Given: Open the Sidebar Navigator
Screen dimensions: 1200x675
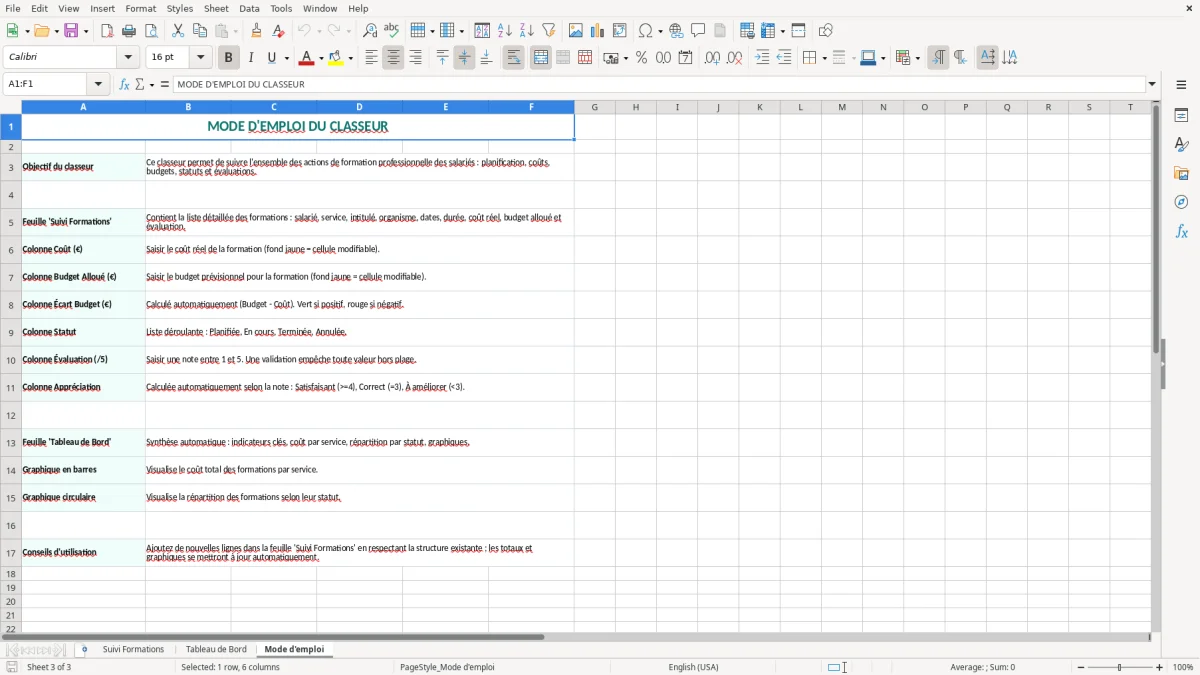Looking at the screenshot, I should point(1181,202).
